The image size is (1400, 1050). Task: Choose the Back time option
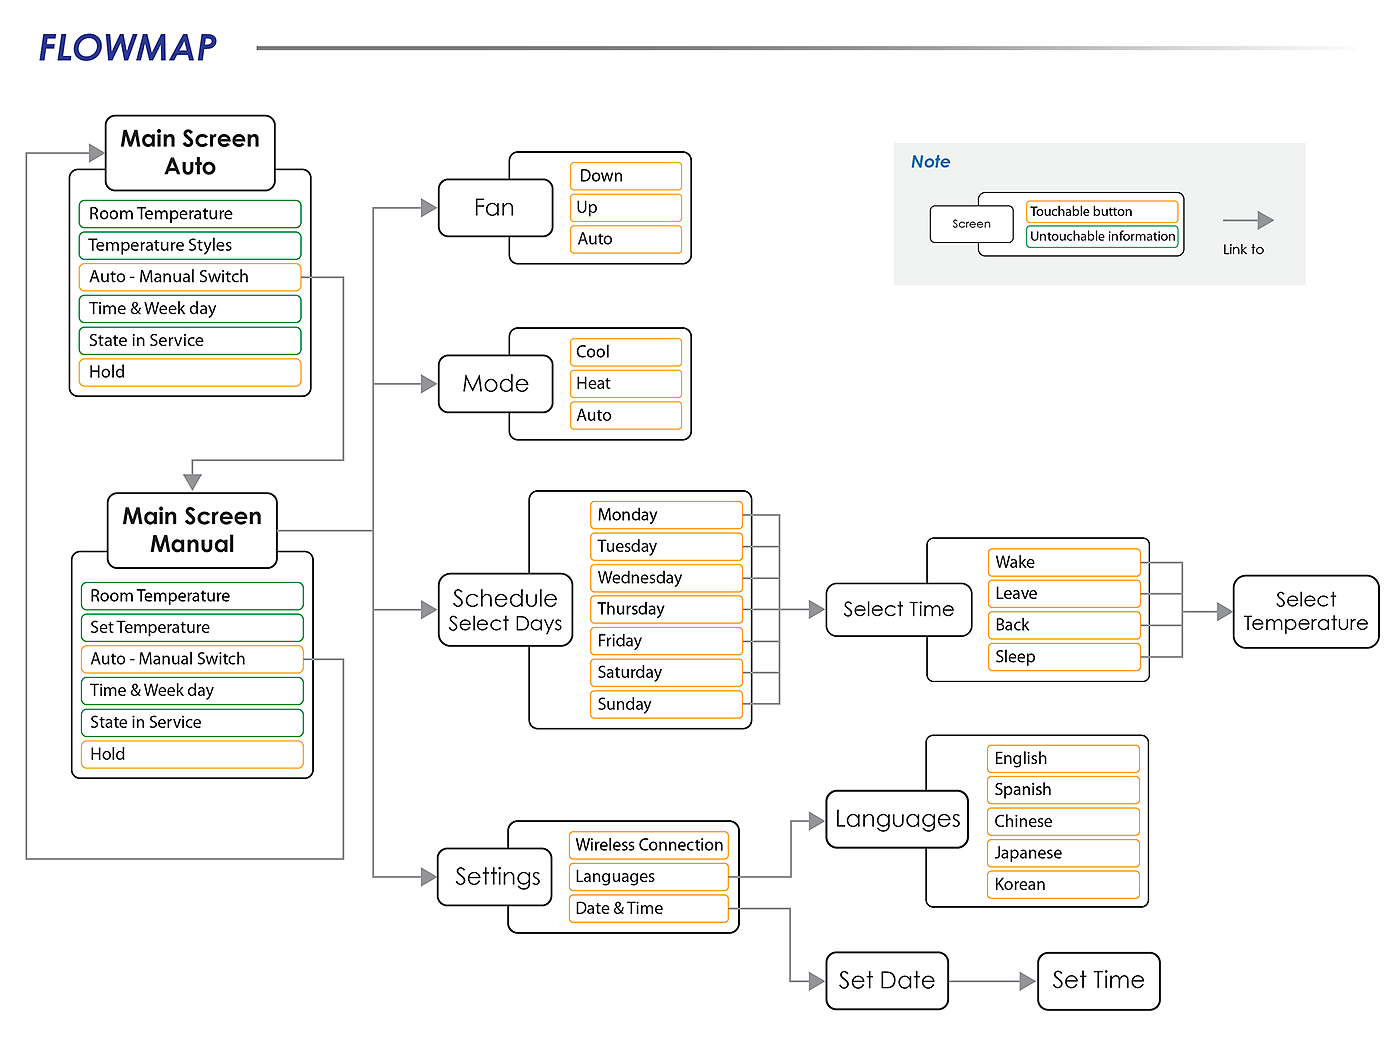[1065, 625]
